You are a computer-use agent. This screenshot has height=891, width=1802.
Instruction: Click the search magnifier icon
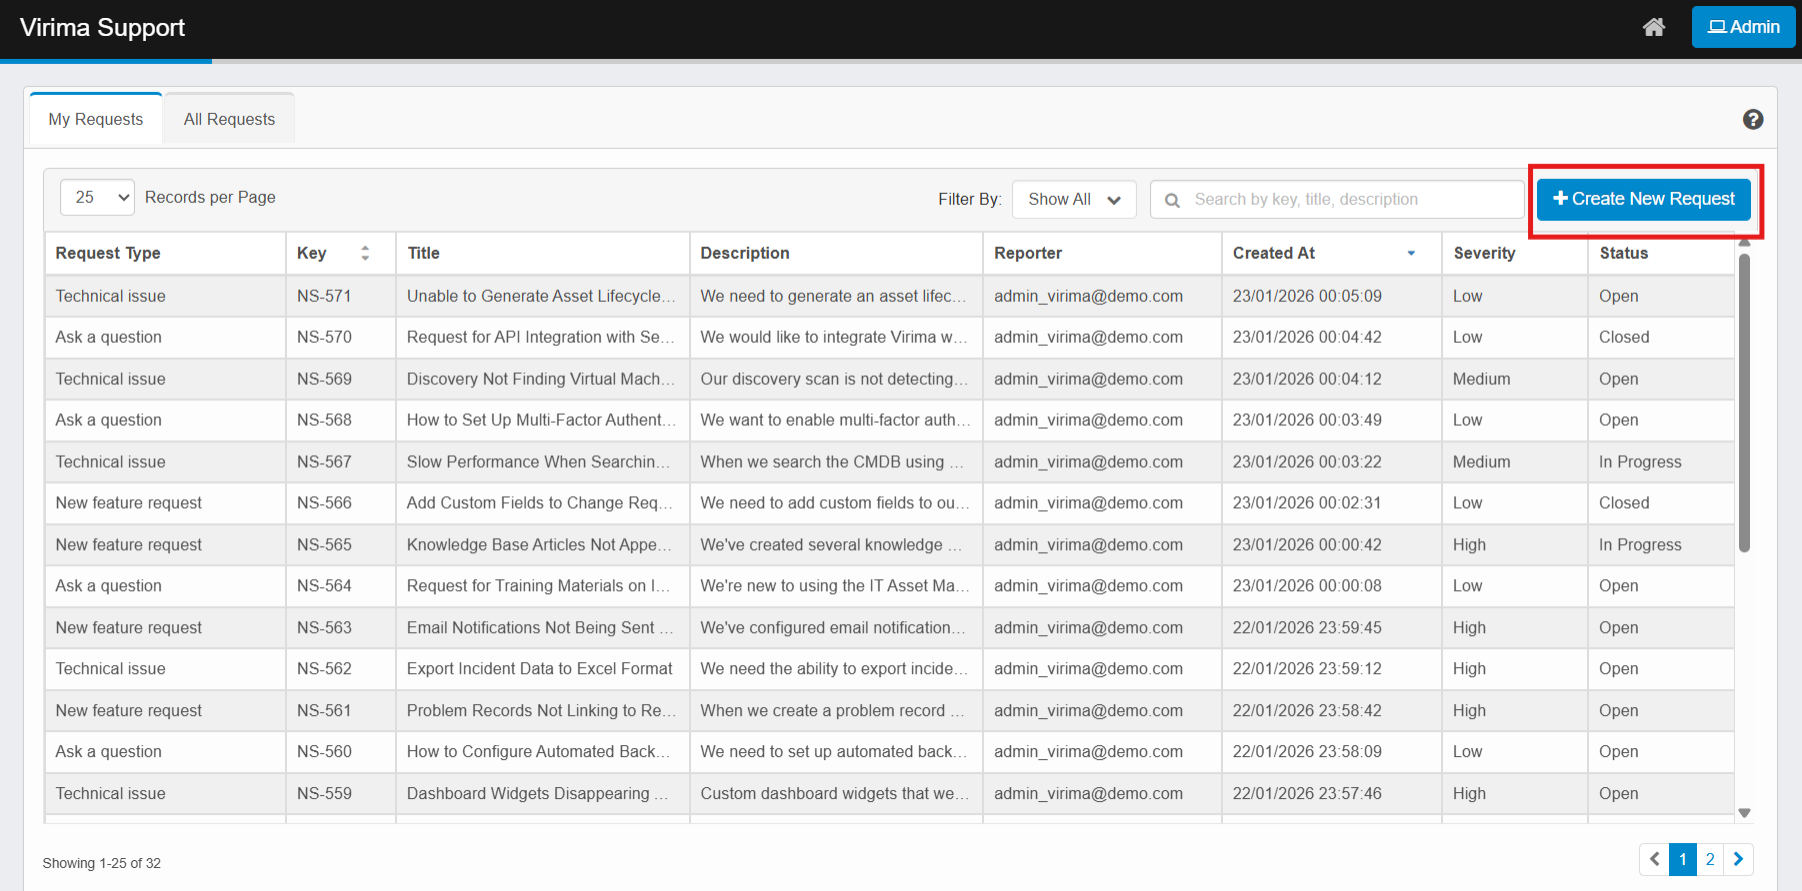(1172, 200)
